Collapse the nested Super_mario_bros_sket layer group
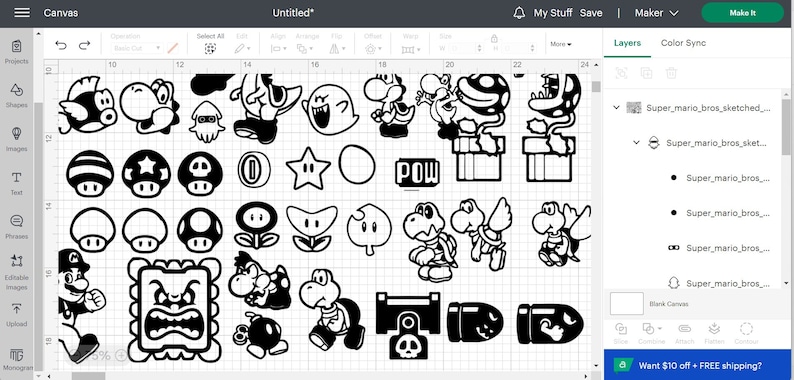 click(637, 143)
